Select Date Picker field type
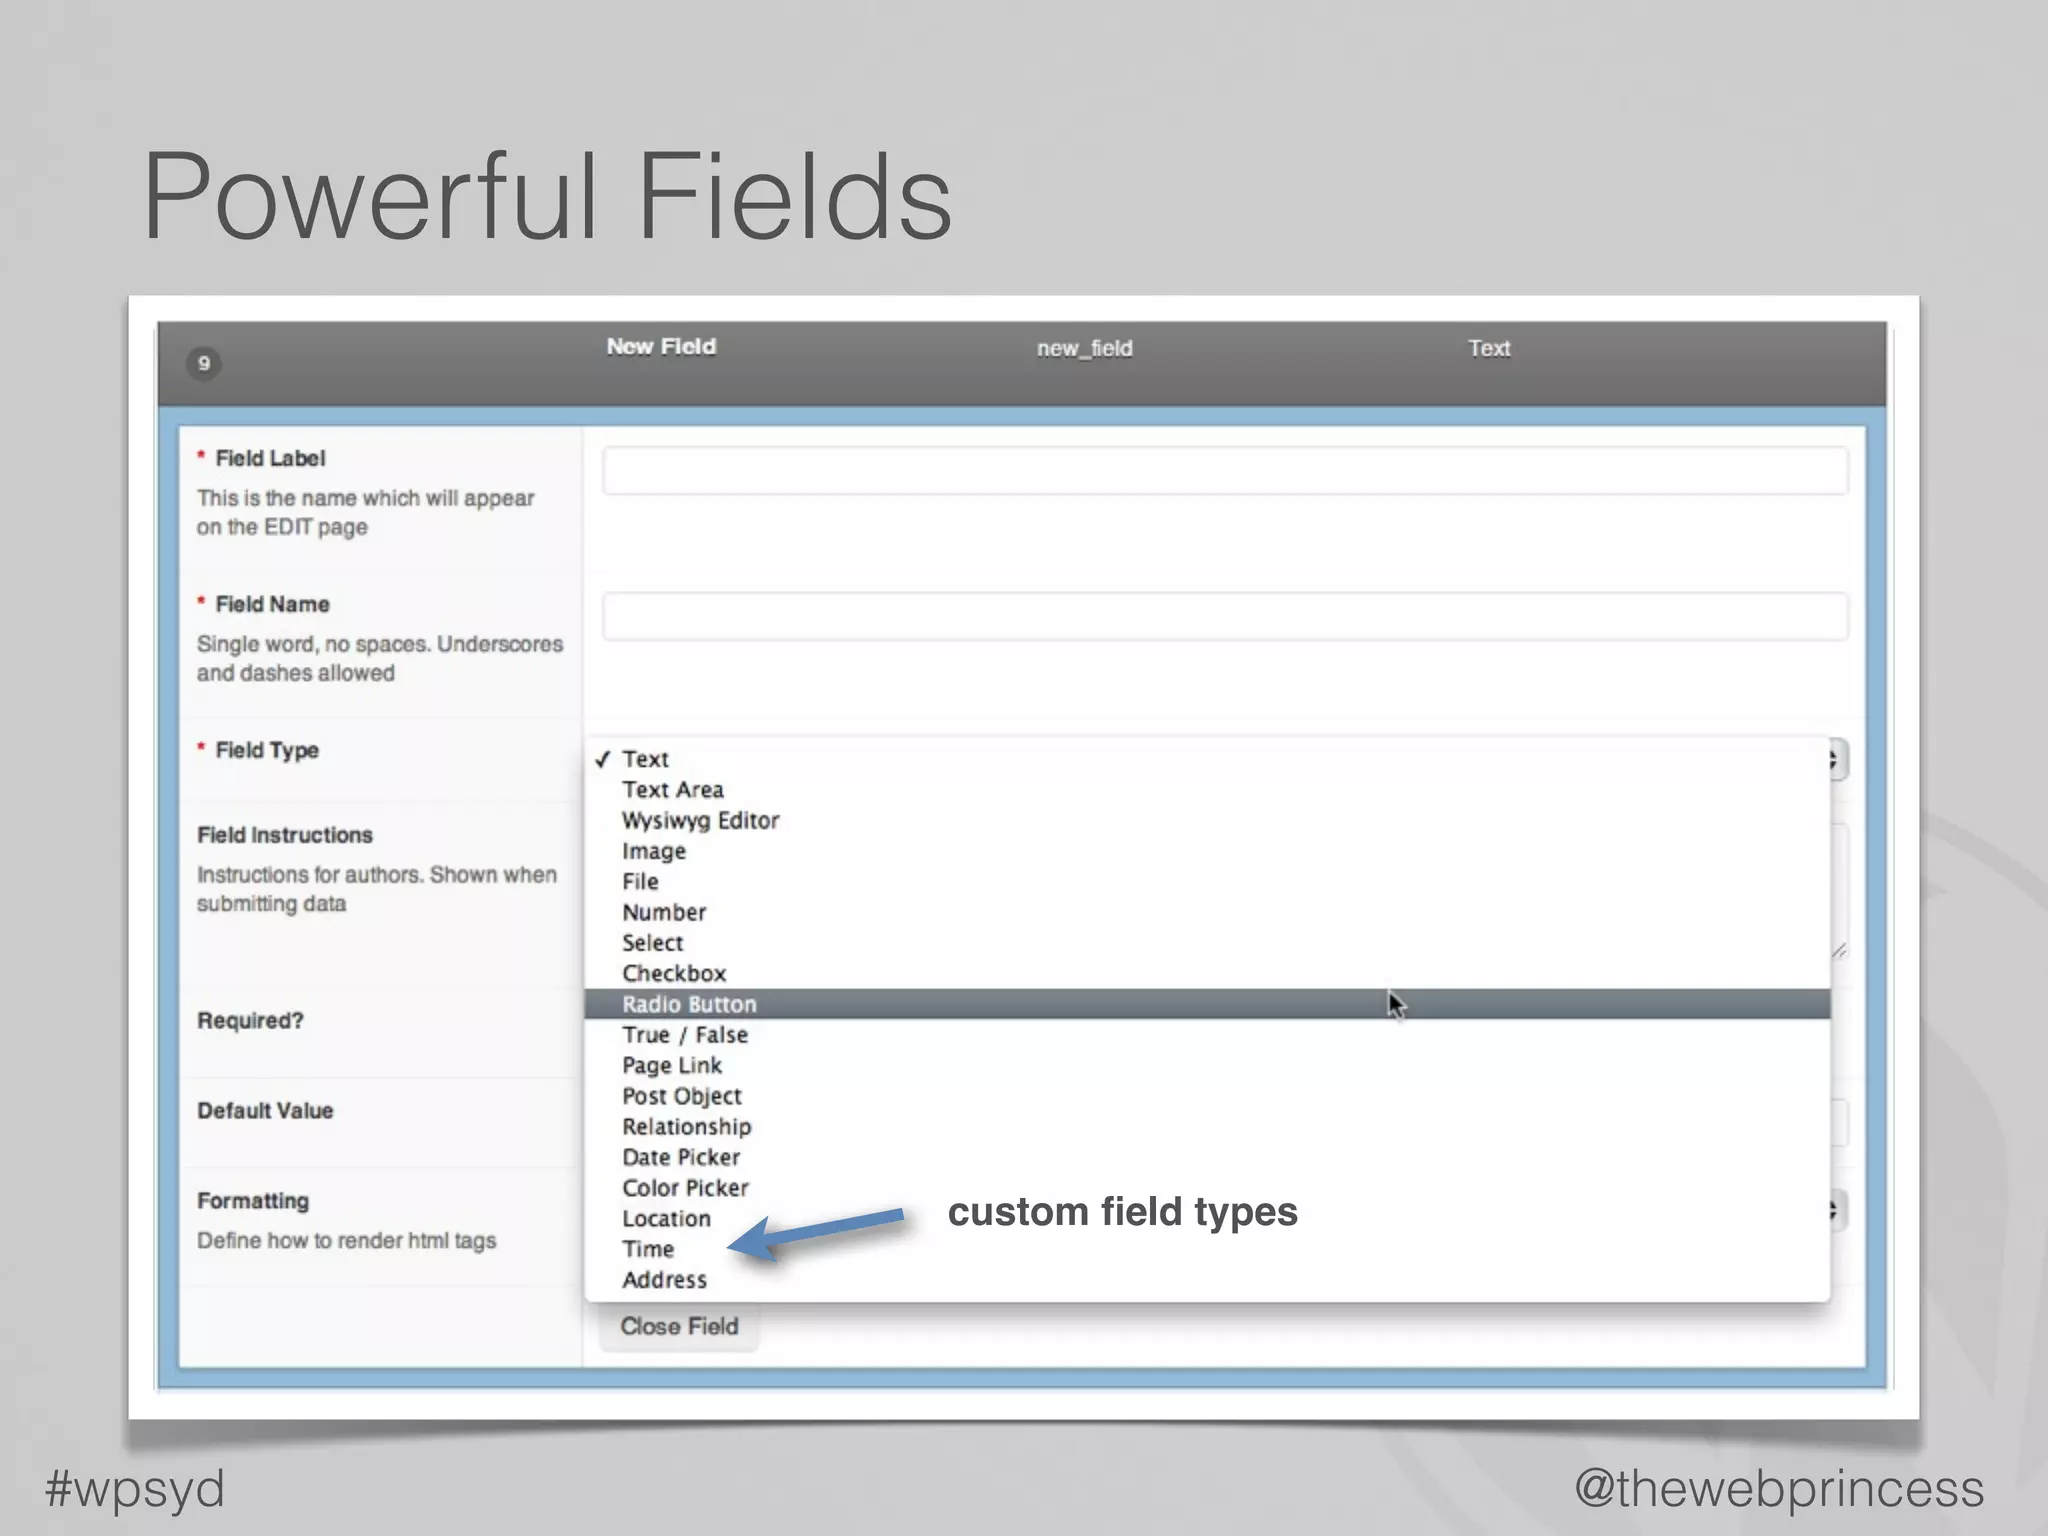 [x=1207, y=1157]
